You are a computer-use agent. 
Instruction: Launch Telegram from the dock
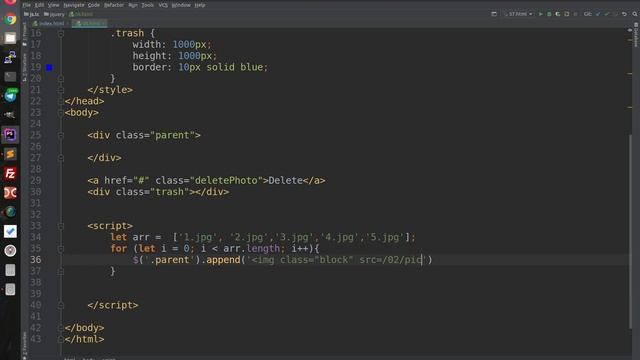tap(10, 96)
